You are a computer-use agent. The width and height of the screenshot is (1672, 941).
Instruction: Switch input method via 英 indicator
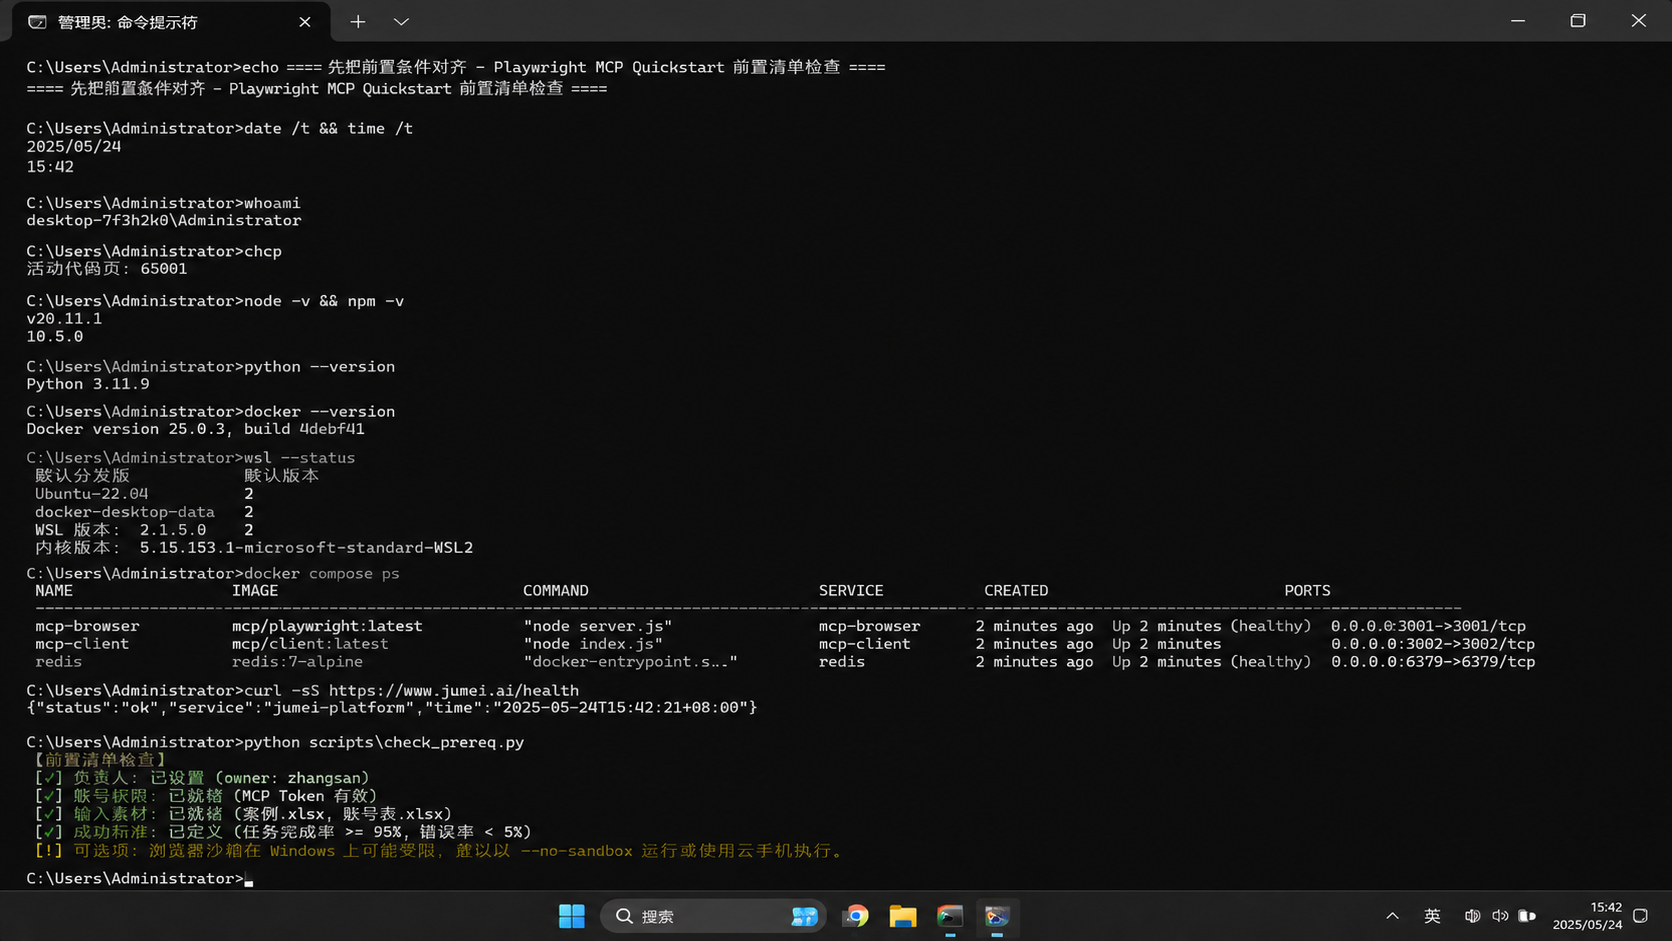pos(1432,916)
